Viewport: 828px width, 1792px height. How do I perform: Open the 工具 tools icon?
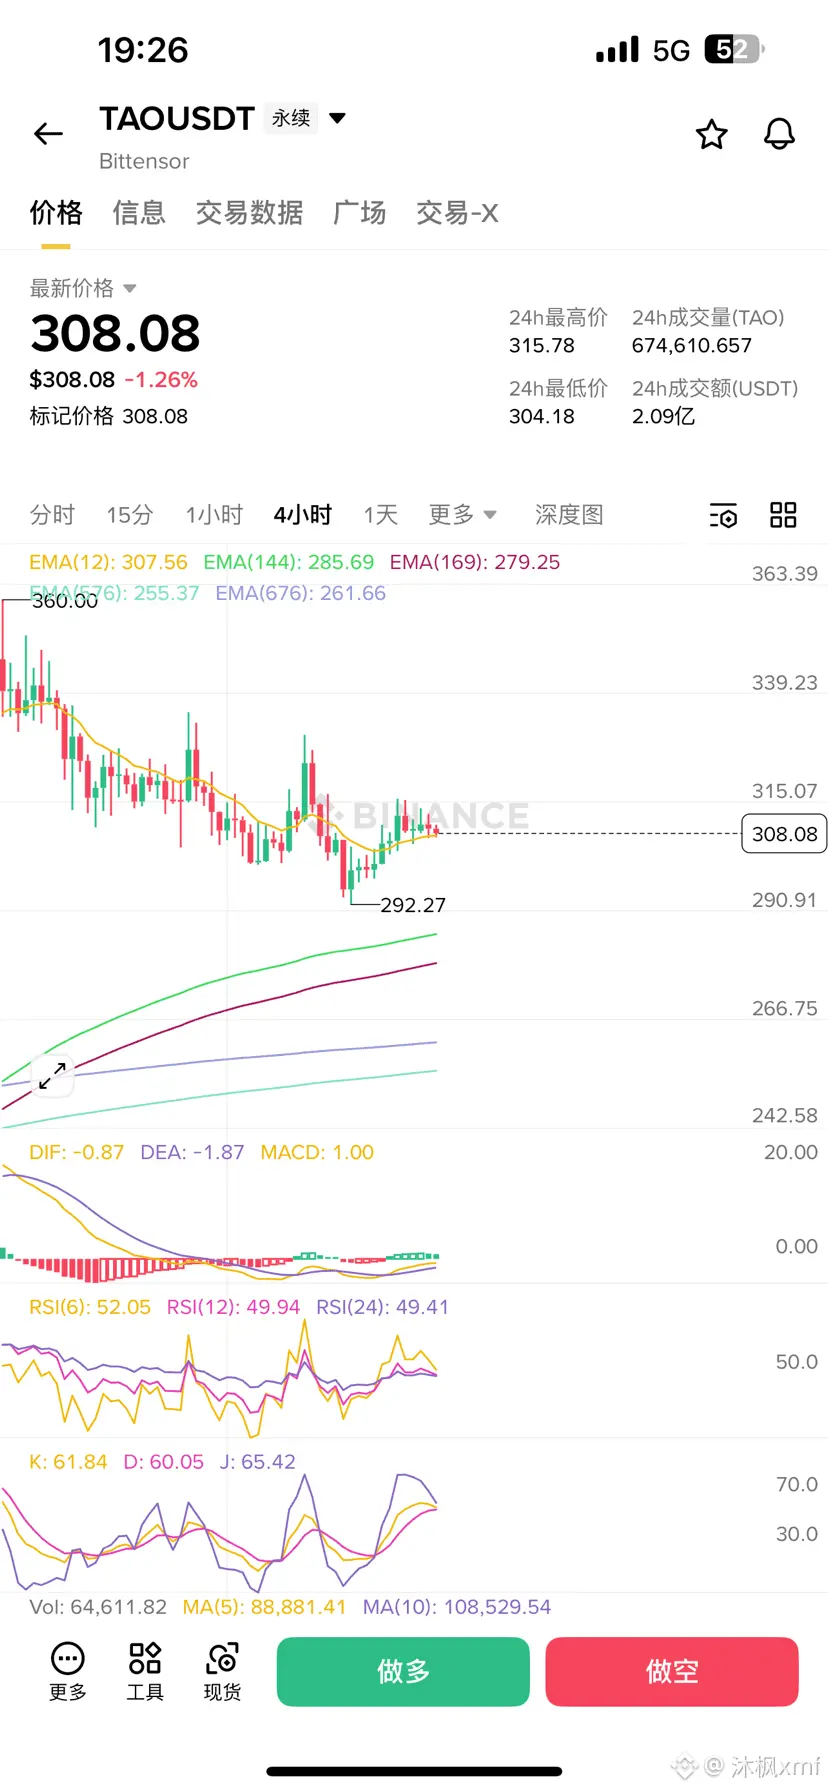[x=145, y=1659]
